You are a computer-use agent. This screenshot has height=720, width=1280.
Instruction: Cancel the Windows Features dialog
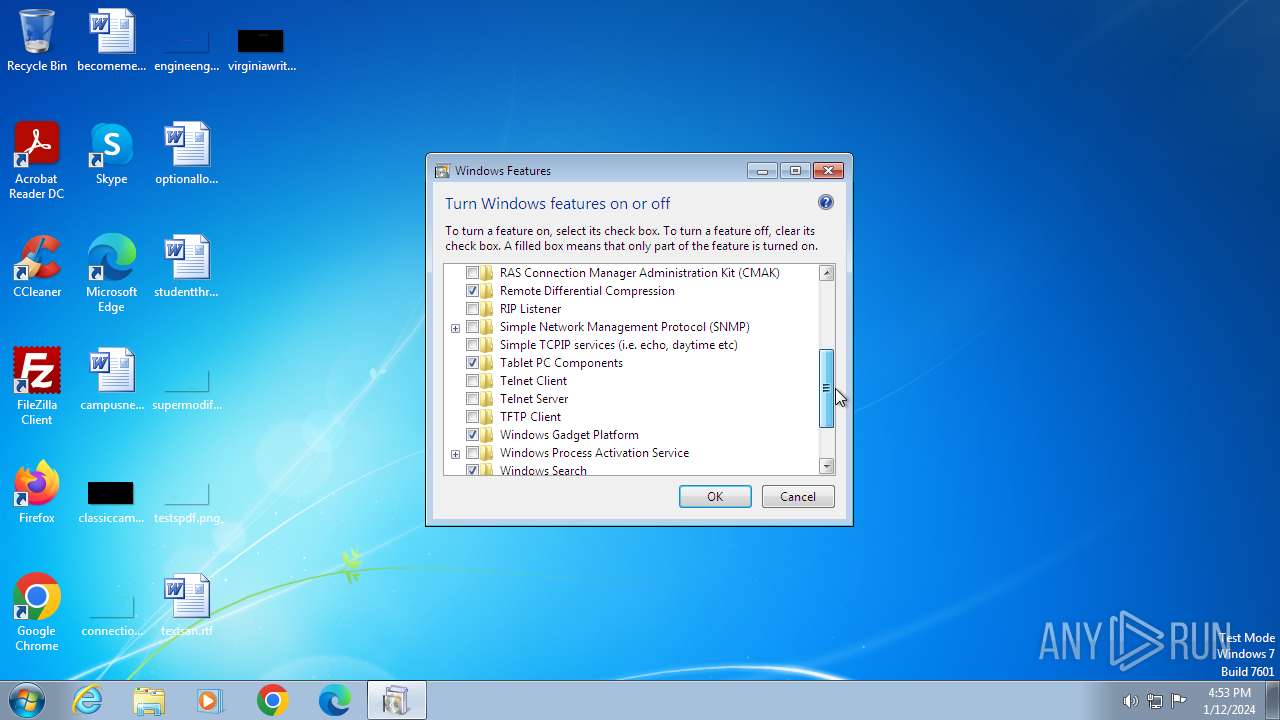coord(798,497)
